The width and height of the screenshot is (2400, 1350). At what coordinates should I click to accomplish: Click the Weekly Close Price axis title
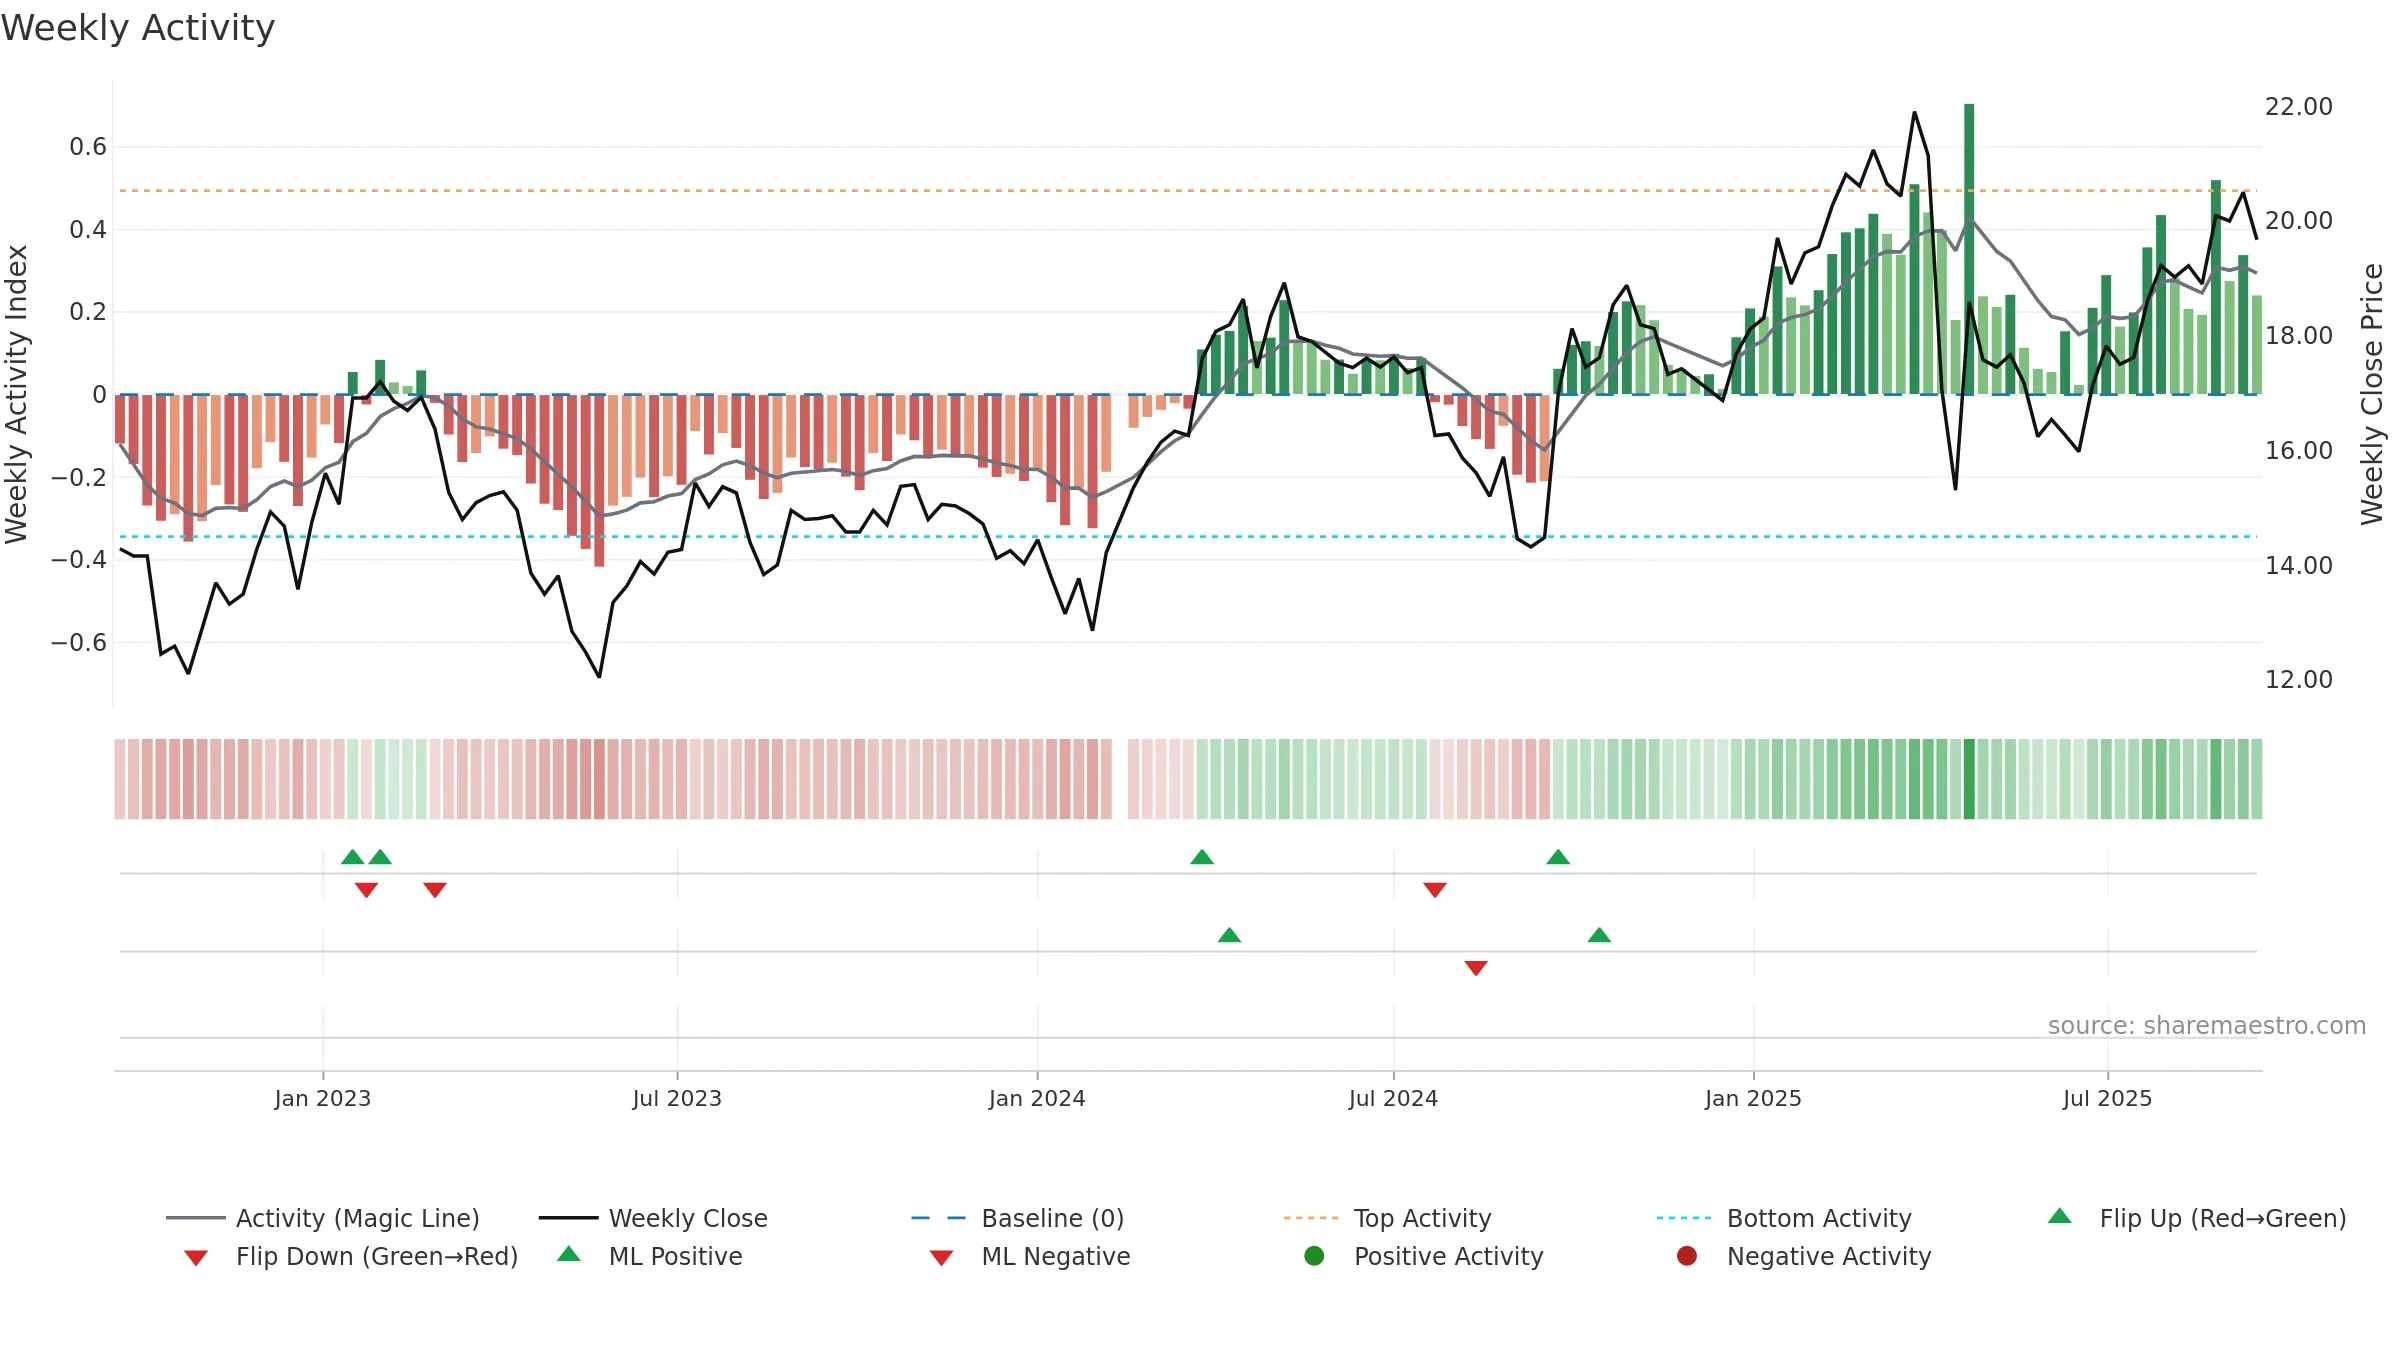2372,394
